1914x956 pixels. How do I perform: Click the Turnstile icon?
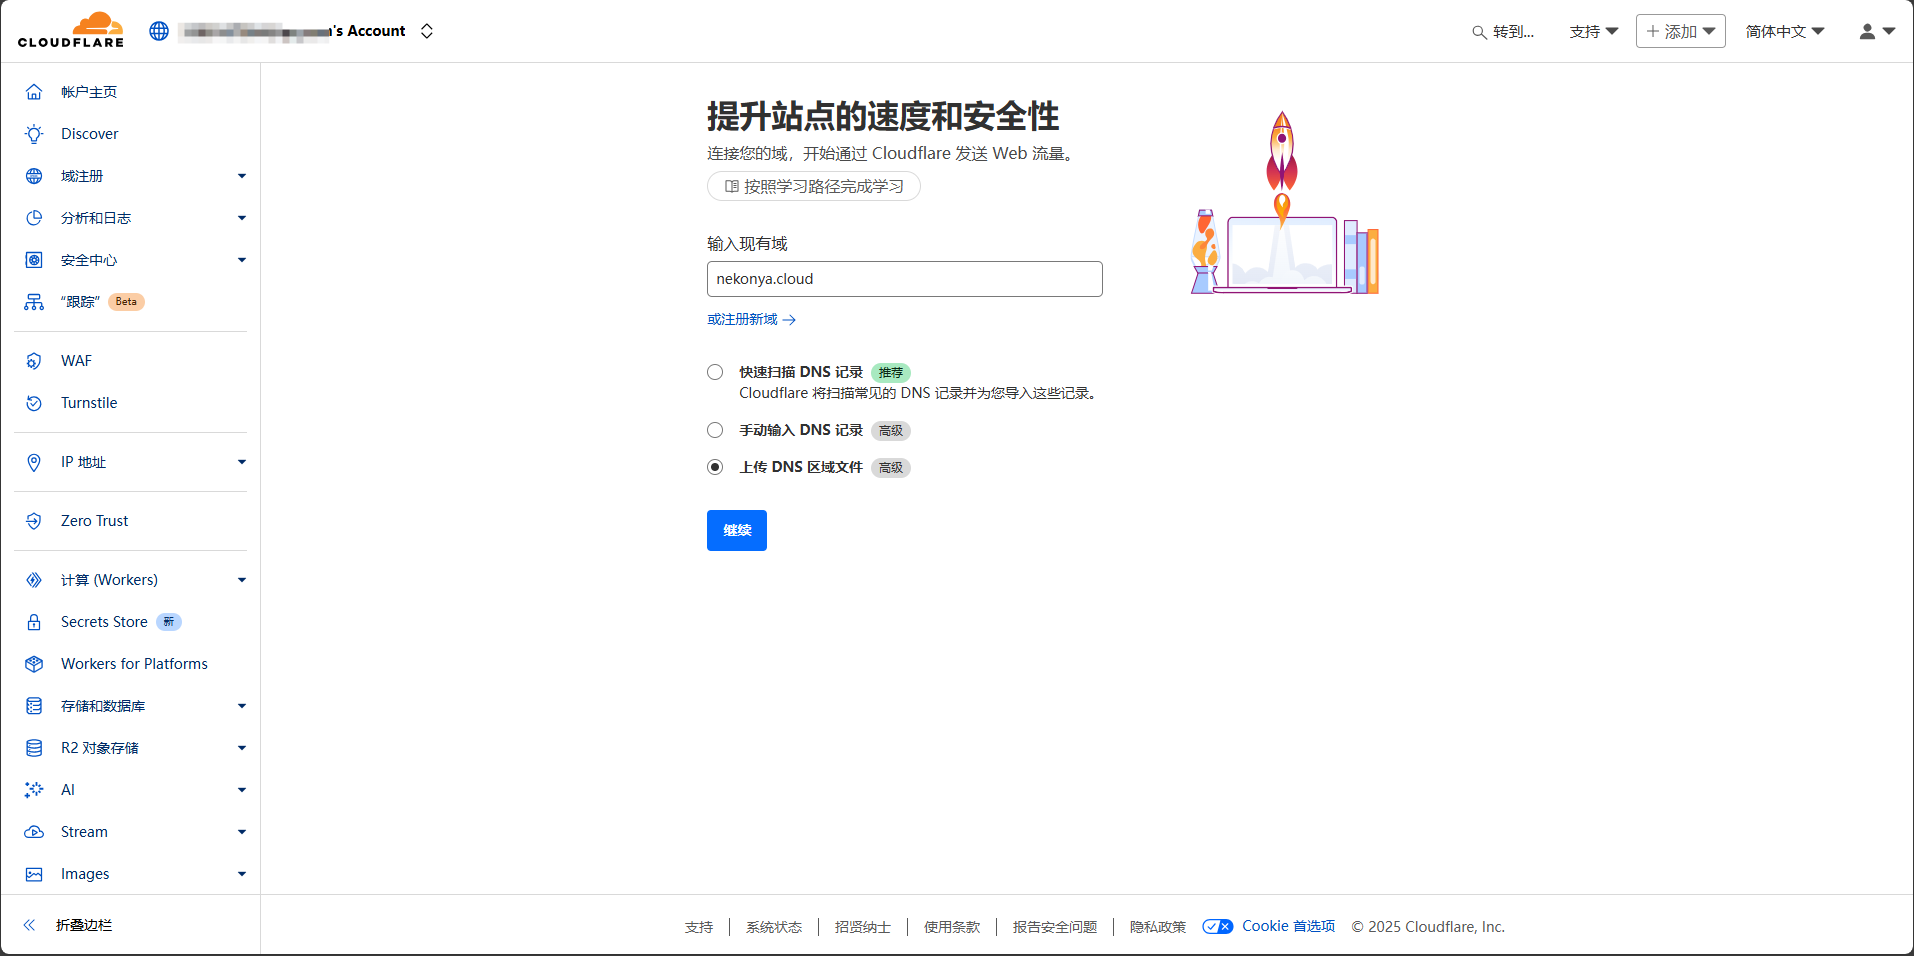tap(34, 403)
